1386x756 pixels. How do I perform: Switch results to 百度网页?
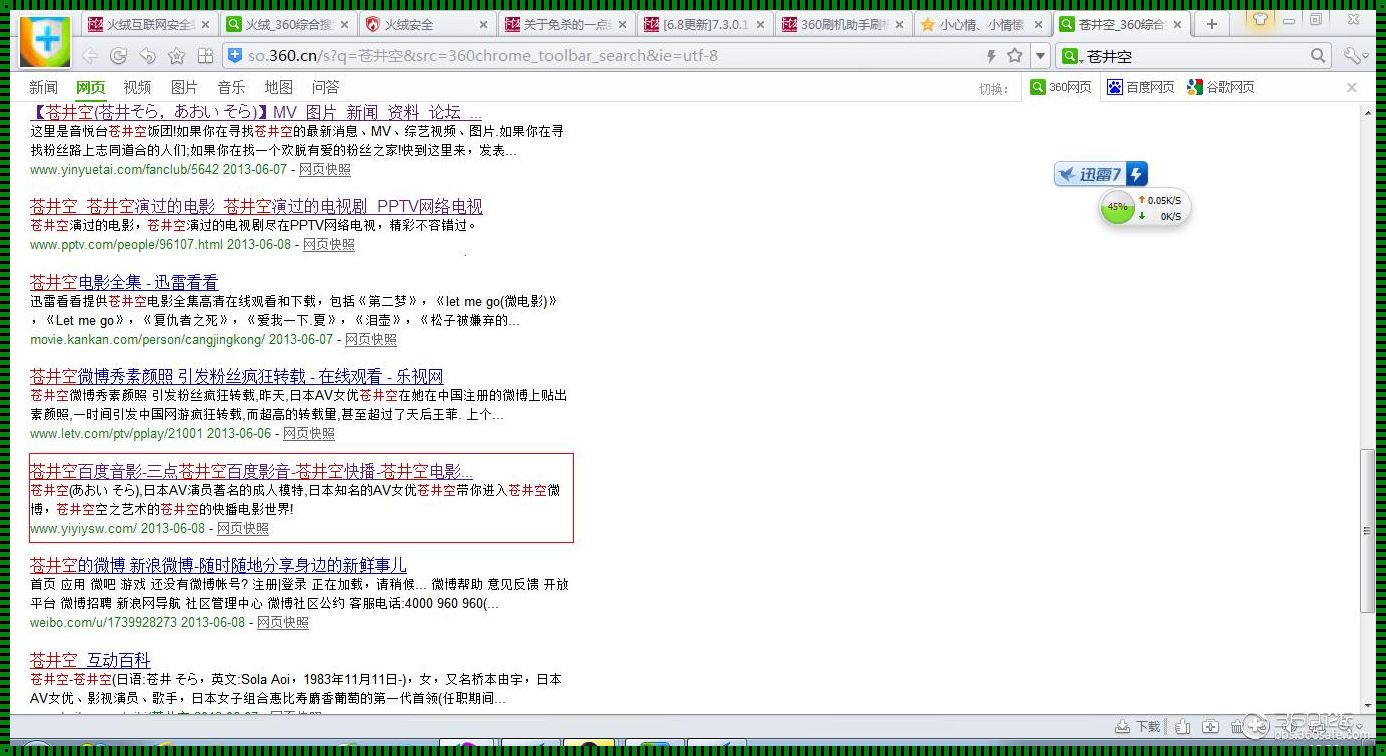(x=1139, y=88)
